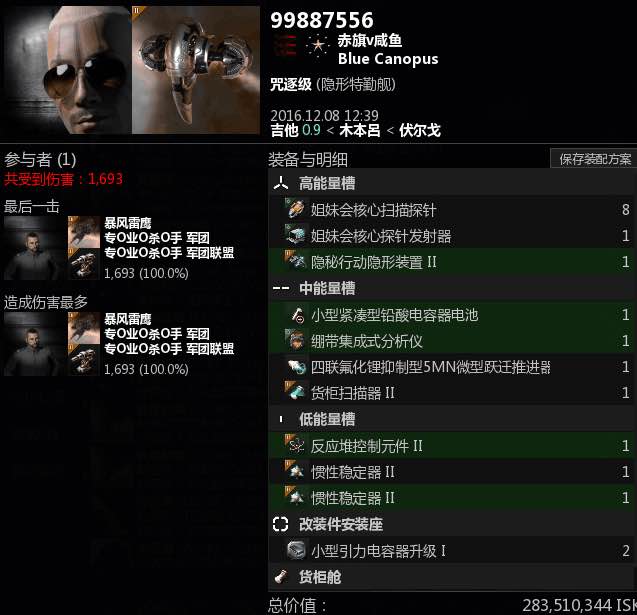Collapse the 高能量槽 high slot section
Viewport: 637px width, 615px height.
tap(451, 183)
